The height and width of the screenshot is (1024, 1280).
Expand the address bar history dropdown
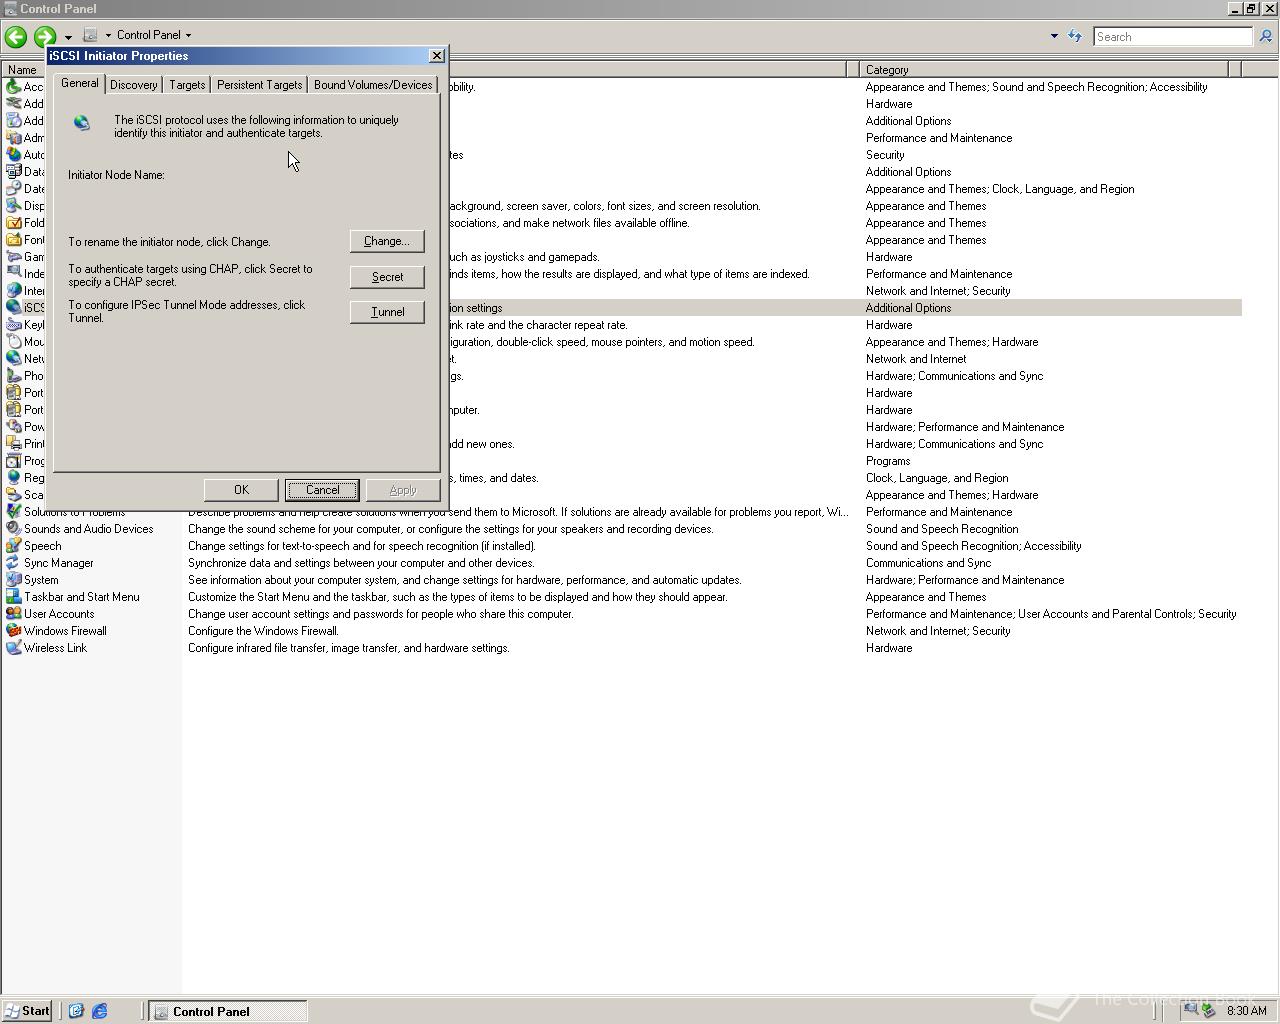click(x=1054, y=36)
